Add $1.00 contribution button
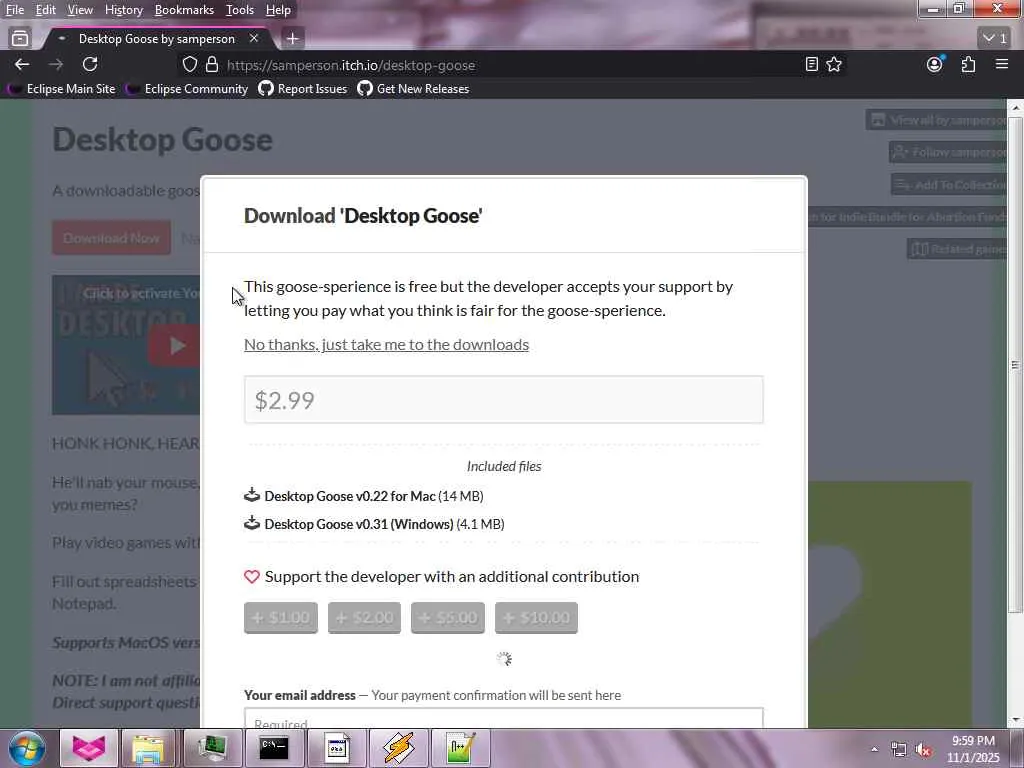Image resolution: width=1024 pixels, height=768 pixels. coord(281,618)
